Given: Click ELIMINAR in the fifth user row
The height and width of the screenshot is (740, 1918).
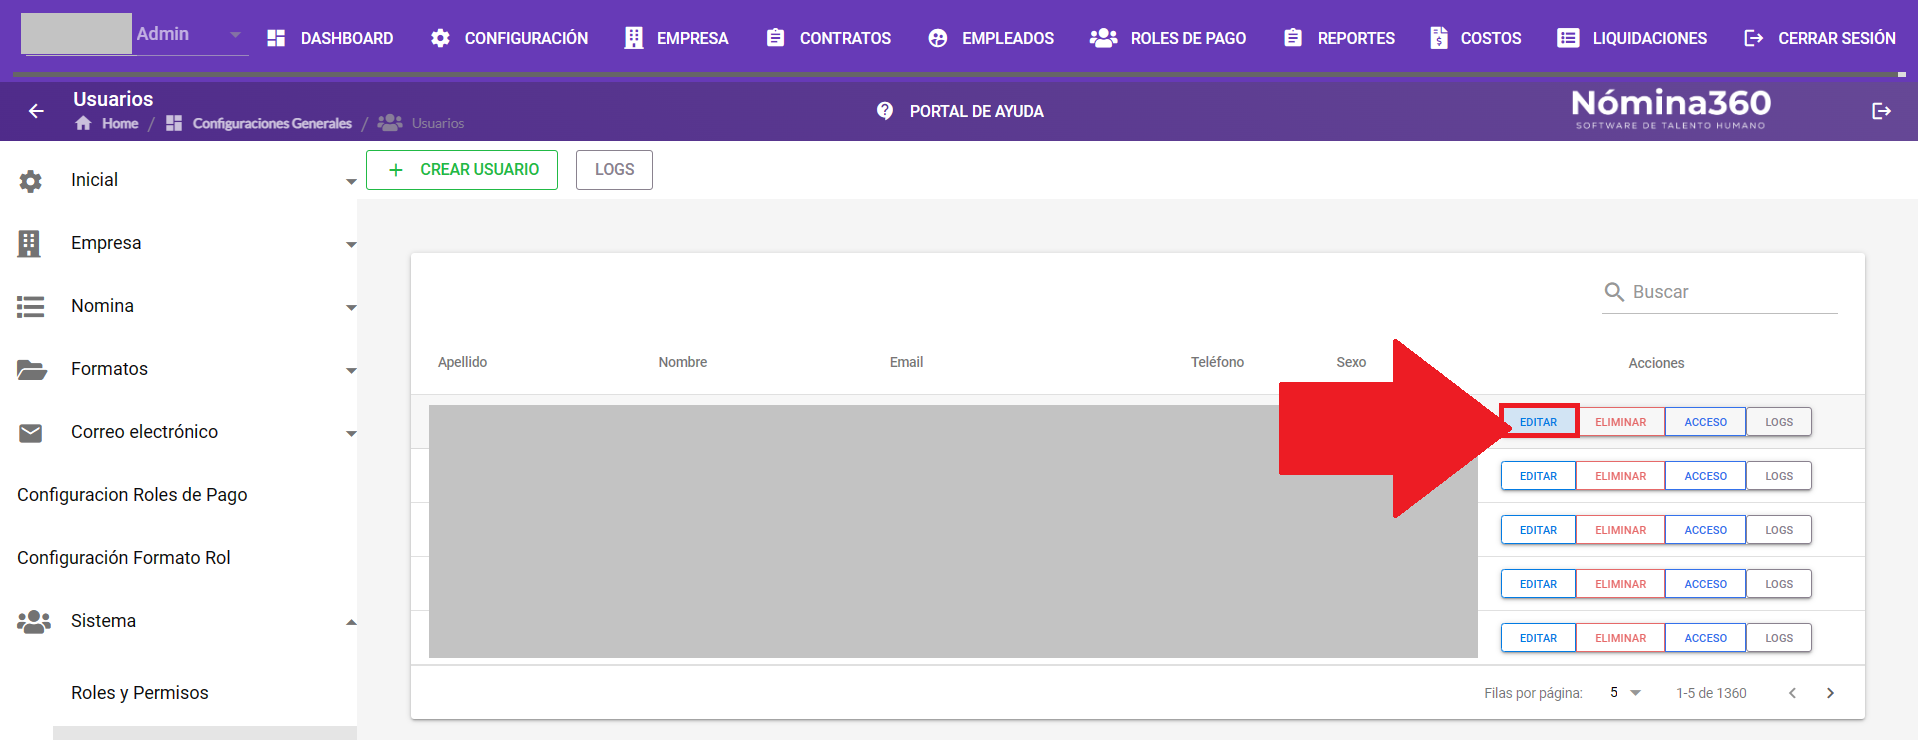Looking at the screenshot, I should 1620,638.
